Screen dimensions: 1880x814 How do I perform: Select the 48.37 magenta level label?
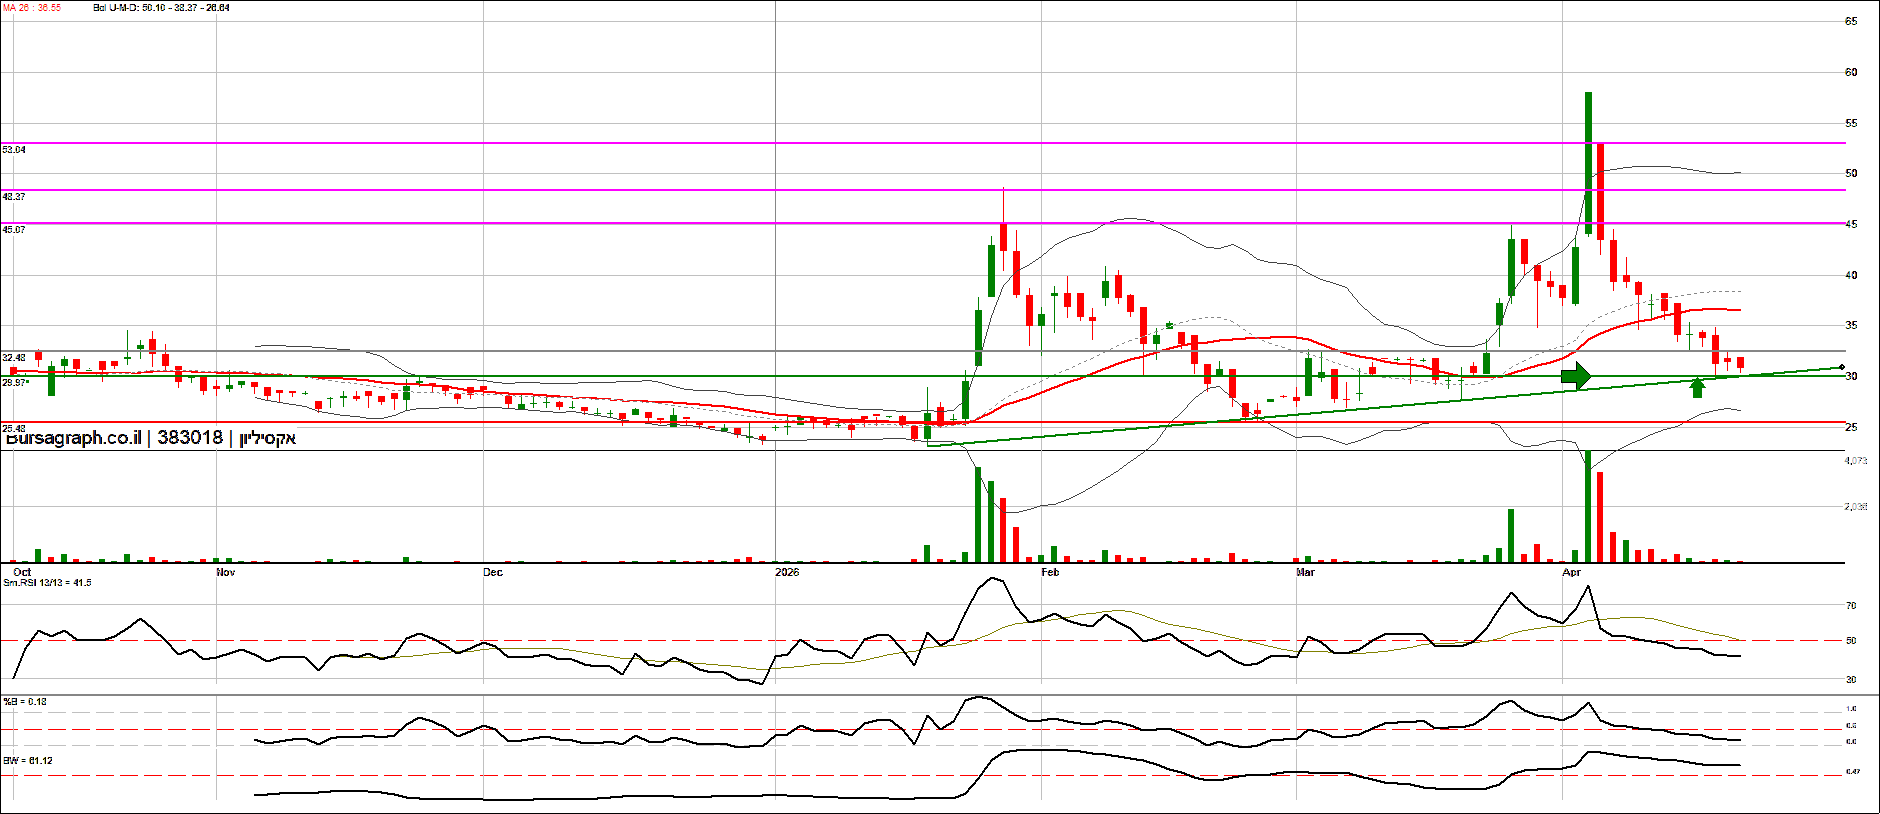point(14,197)
